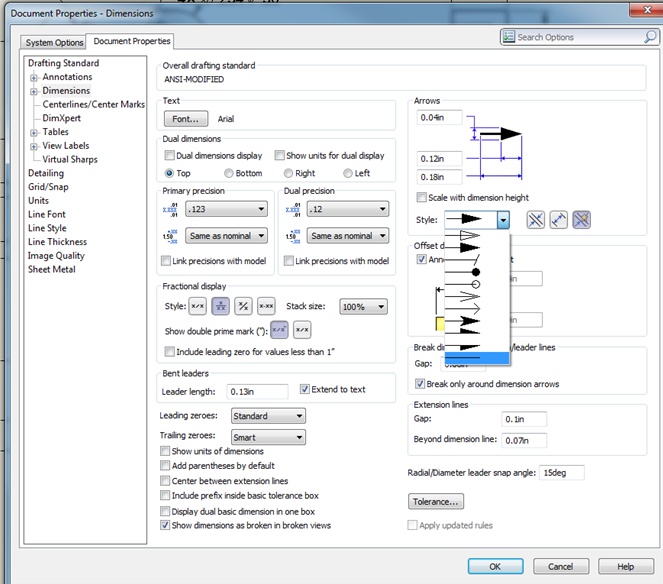Viewport: 663px width, 584px height.
Task: Click the arrow height 0.04in field
Action: click(439, 117)
